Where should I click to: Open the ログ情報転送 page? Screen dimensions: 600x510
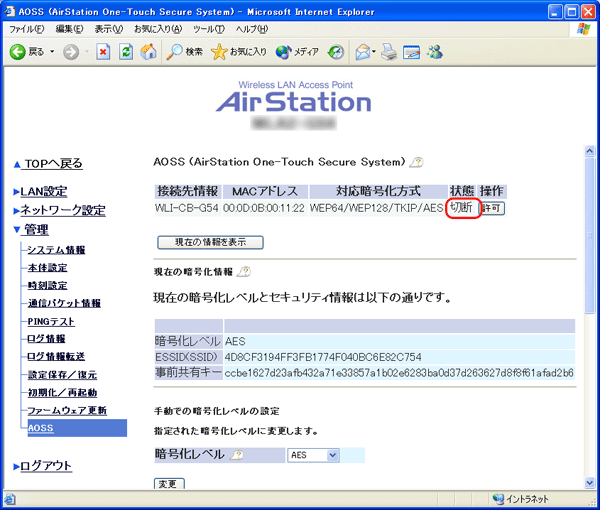[56, 357]
